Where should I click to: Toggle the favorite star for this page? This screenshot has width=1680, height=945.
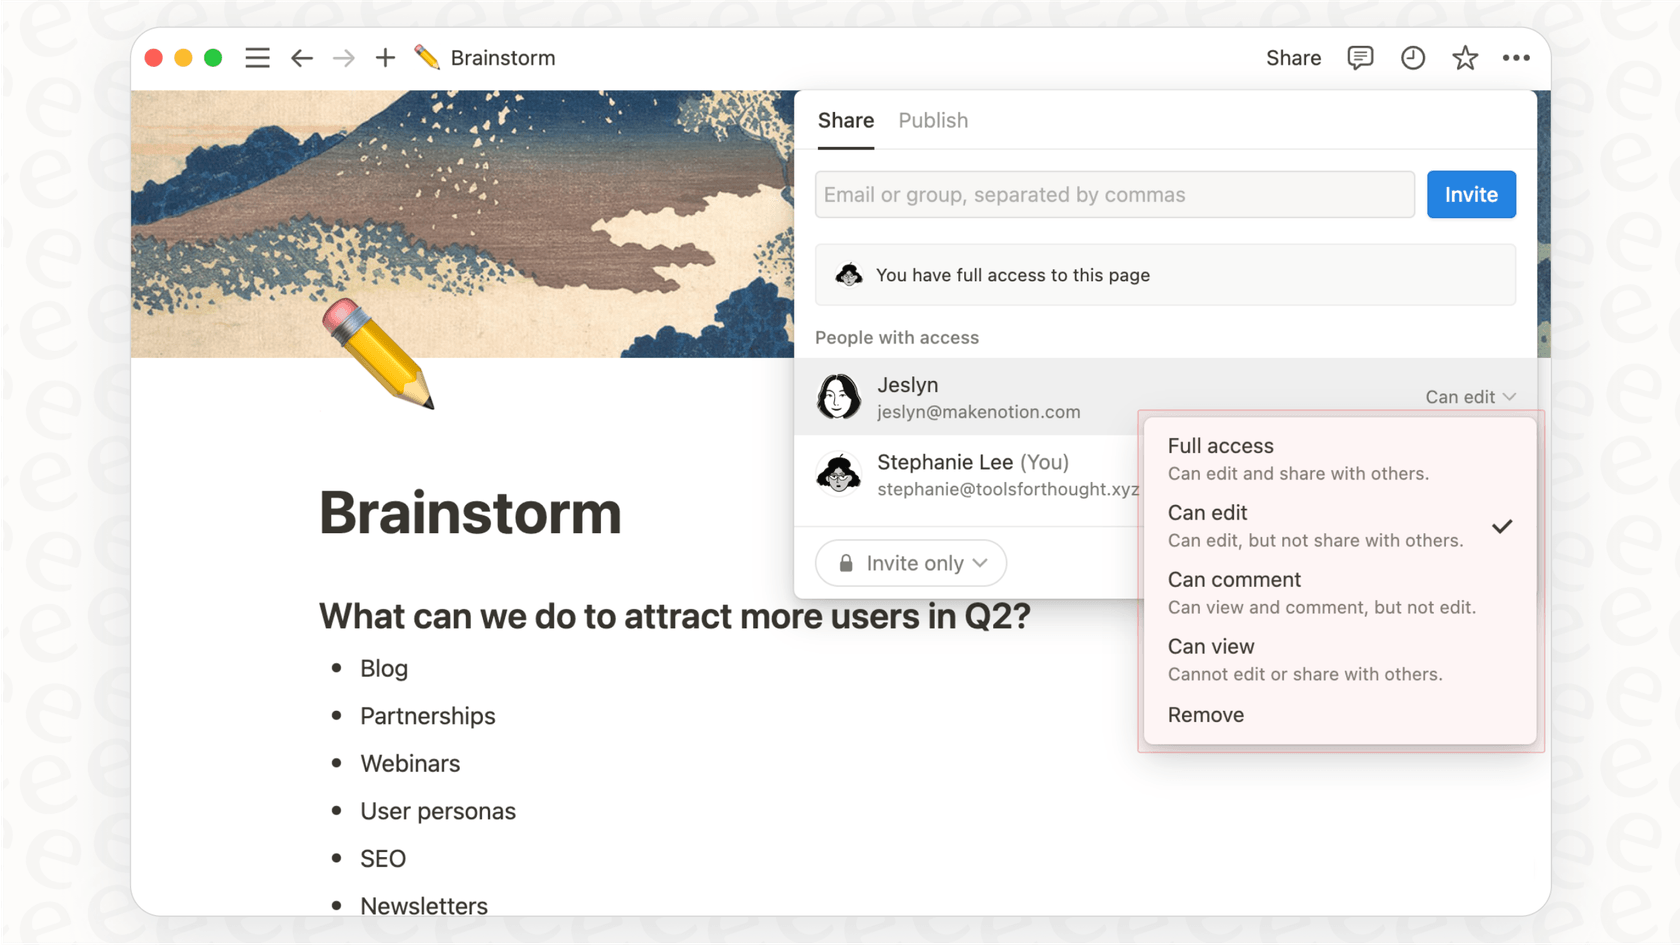click(1465, 57)
